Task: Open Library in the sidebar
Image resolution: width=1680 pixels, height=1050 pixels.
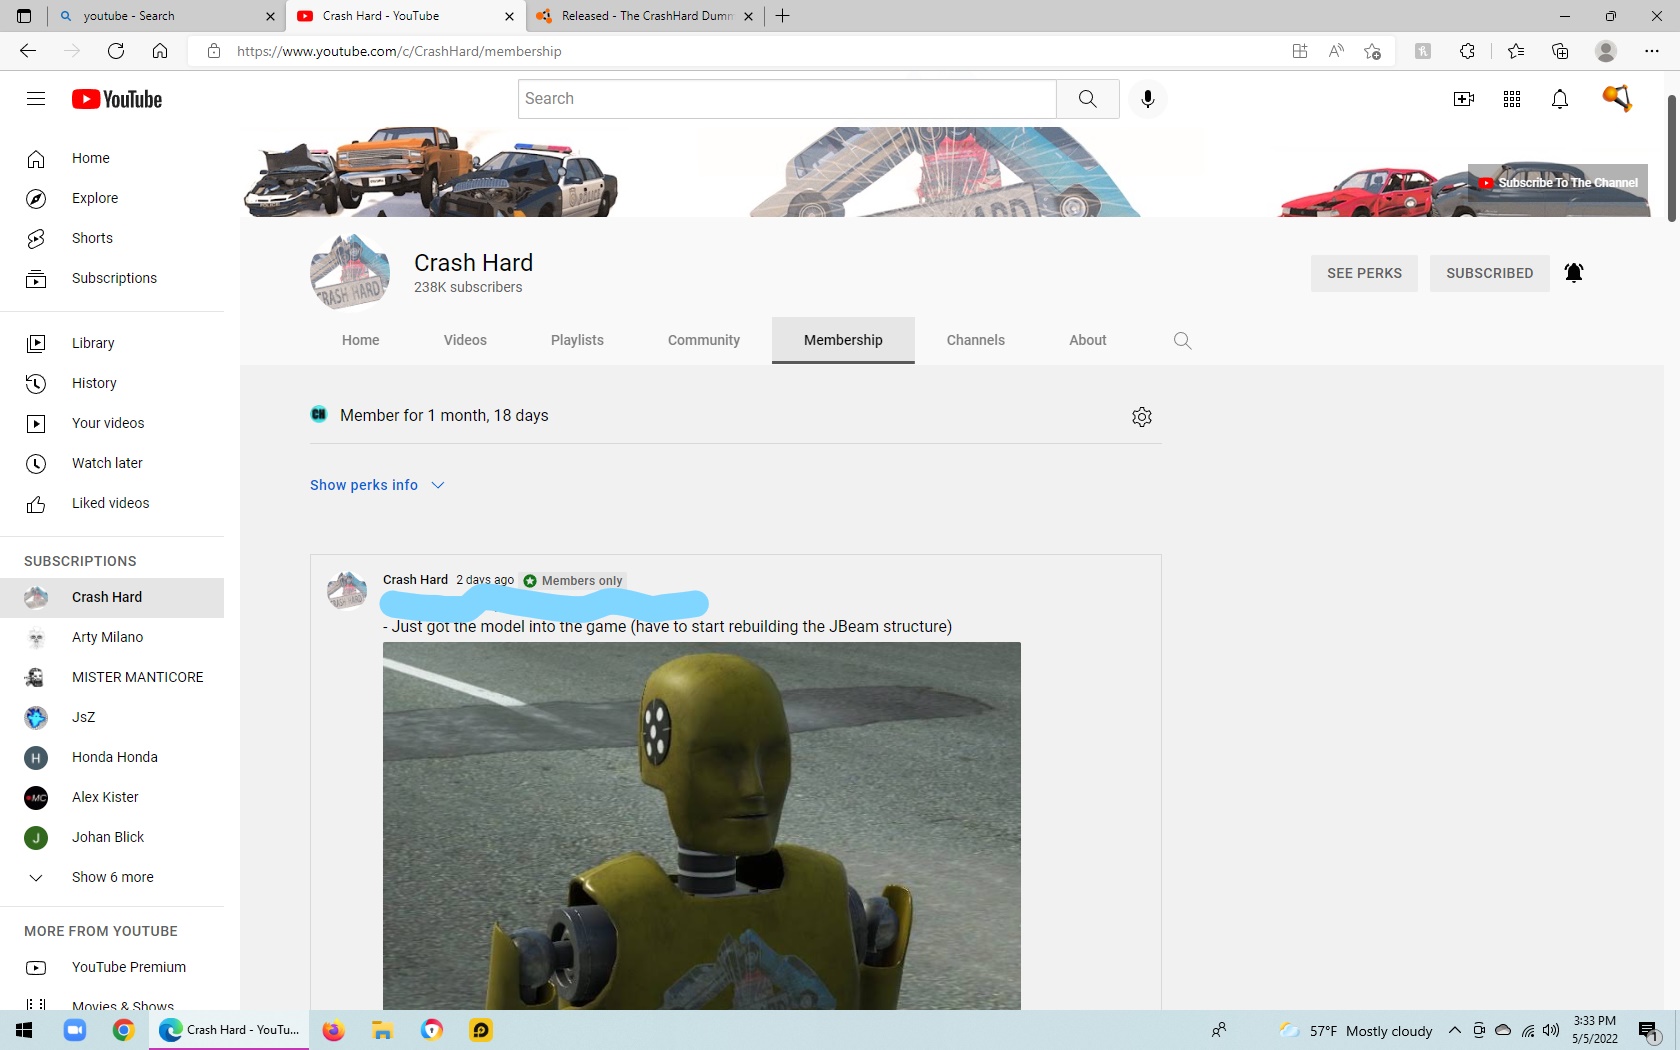Action: point(112,343)
